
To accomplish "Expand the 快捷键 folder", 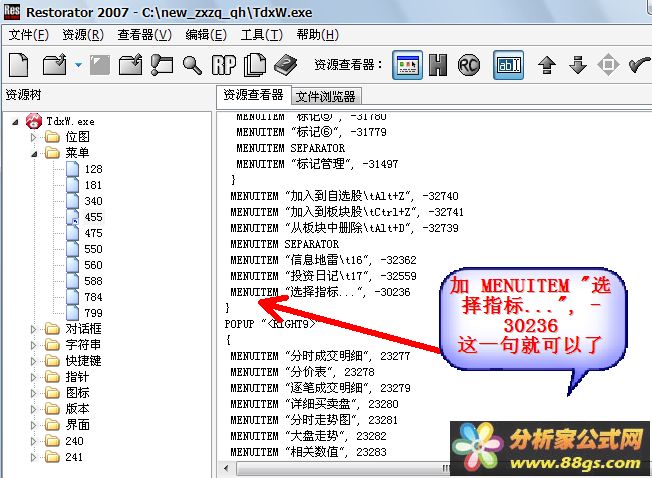I will click(33, 361).
